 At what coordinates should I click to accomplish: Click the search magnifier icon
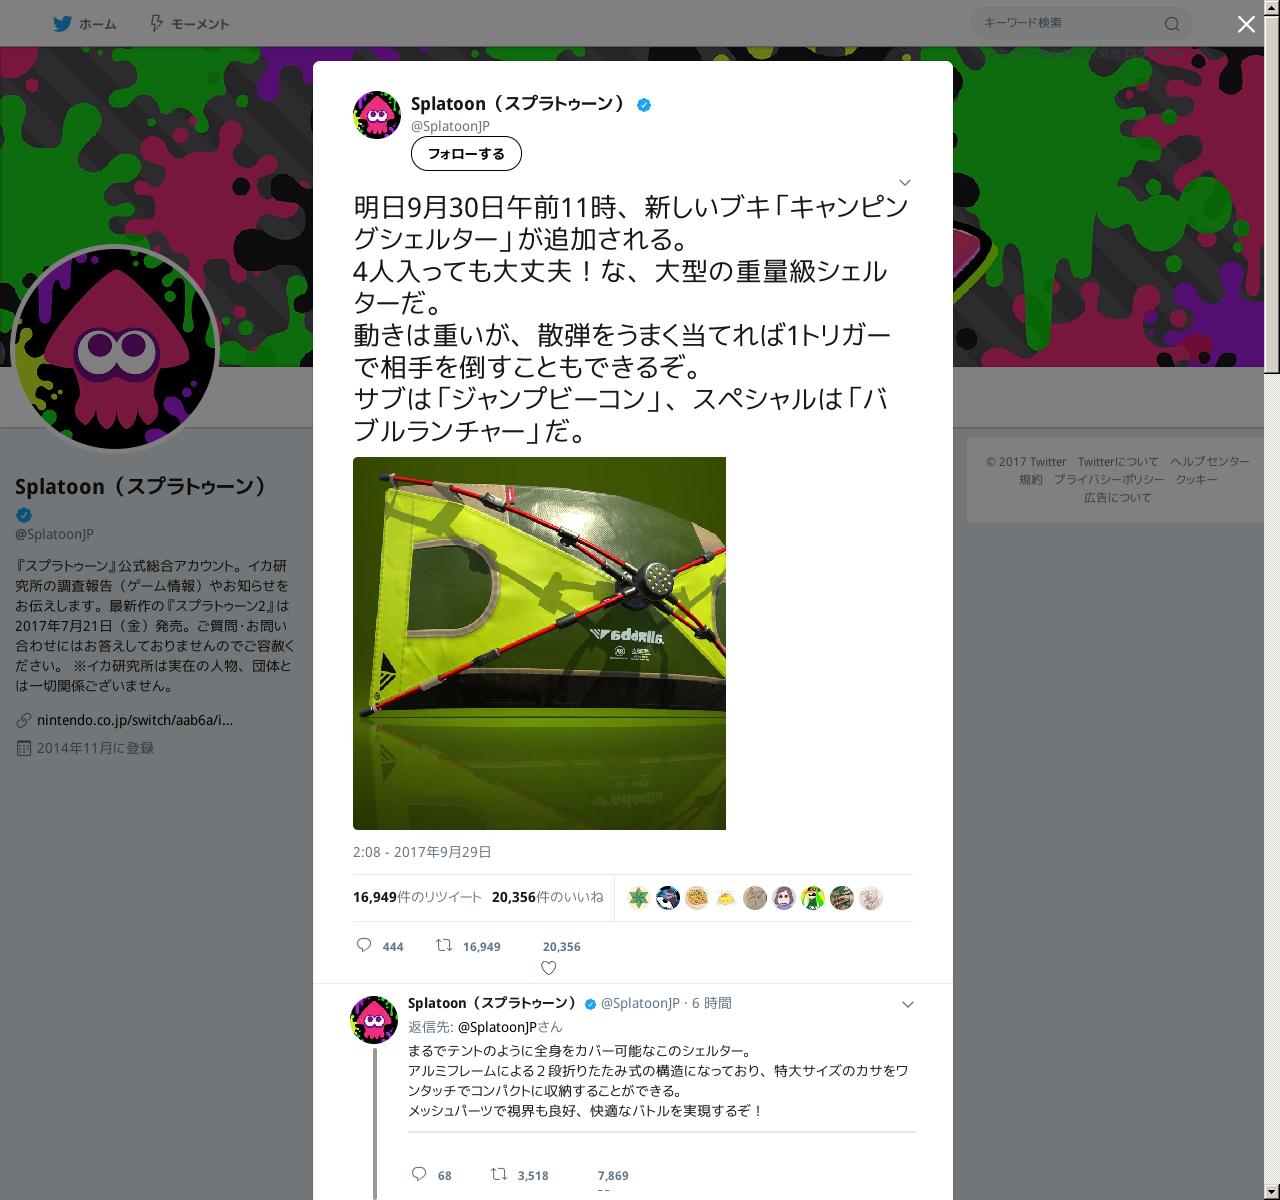[x=1172, y=24]
